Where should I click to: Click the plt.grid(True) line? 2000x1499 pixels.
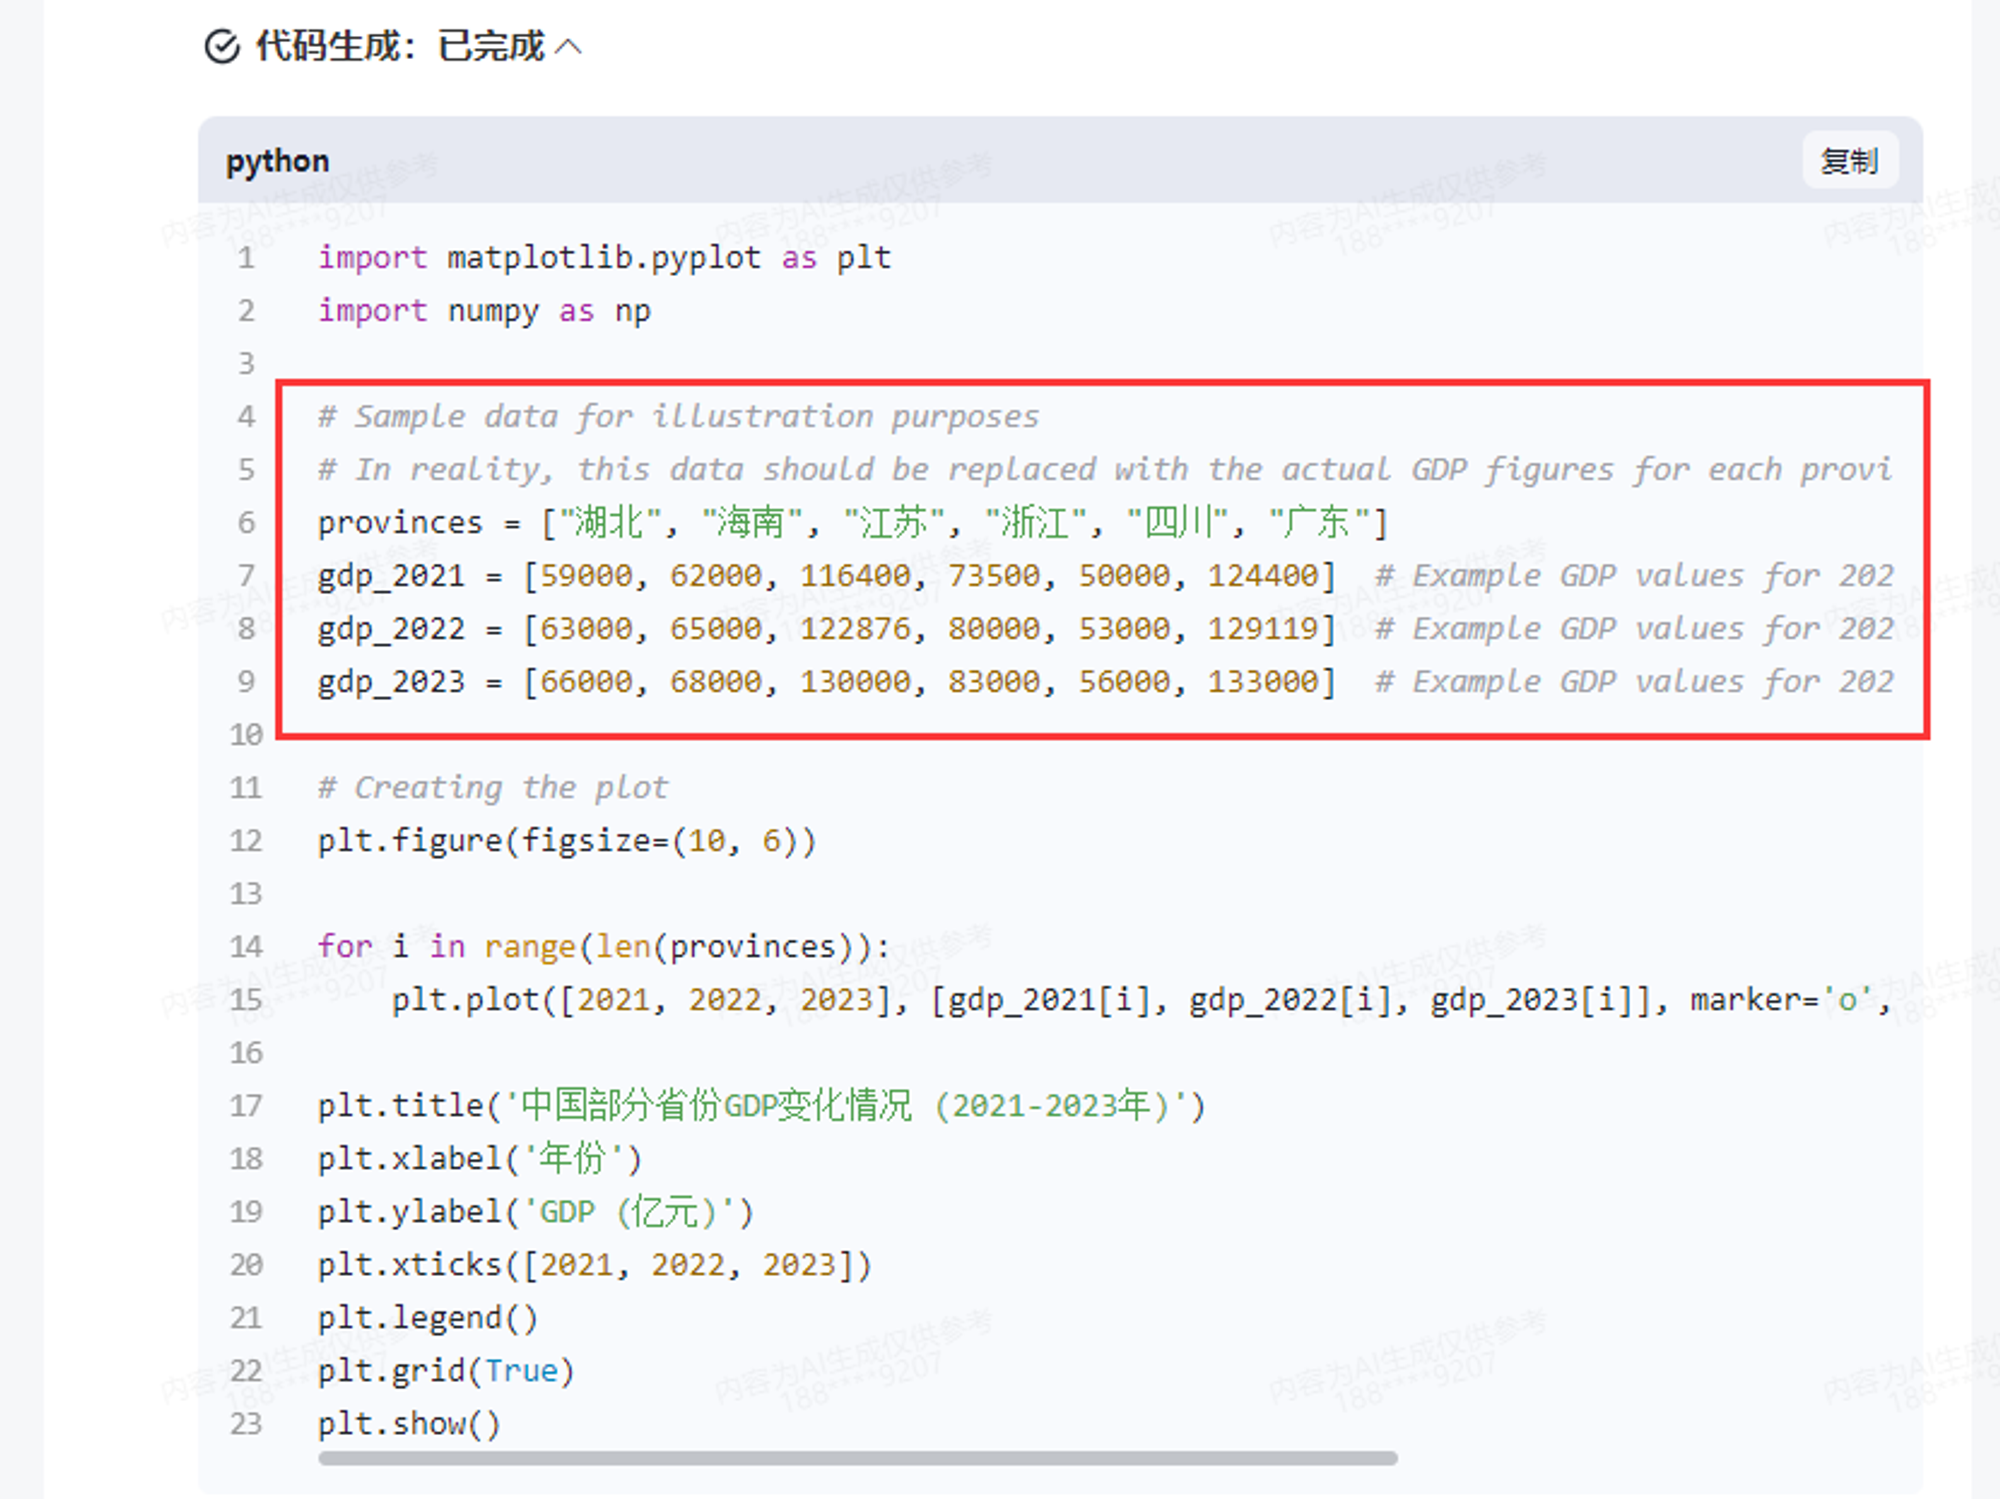coord(446,1371)
